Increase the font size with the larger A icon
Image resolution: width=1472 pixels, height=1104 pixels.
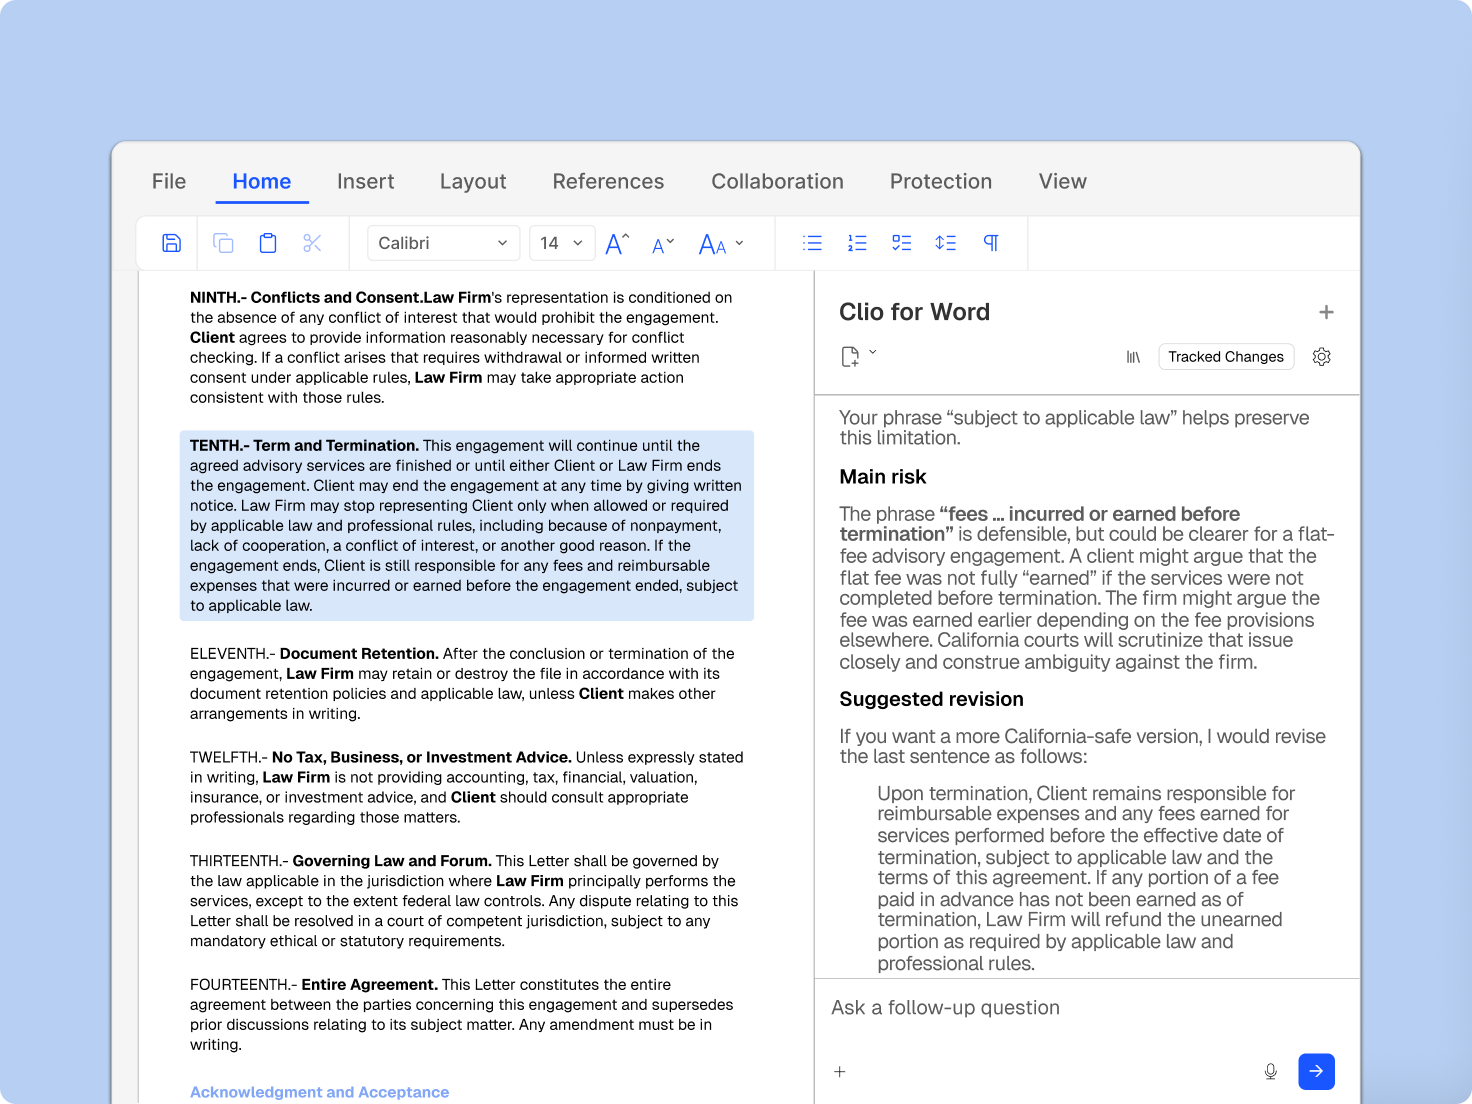[617, 243]
